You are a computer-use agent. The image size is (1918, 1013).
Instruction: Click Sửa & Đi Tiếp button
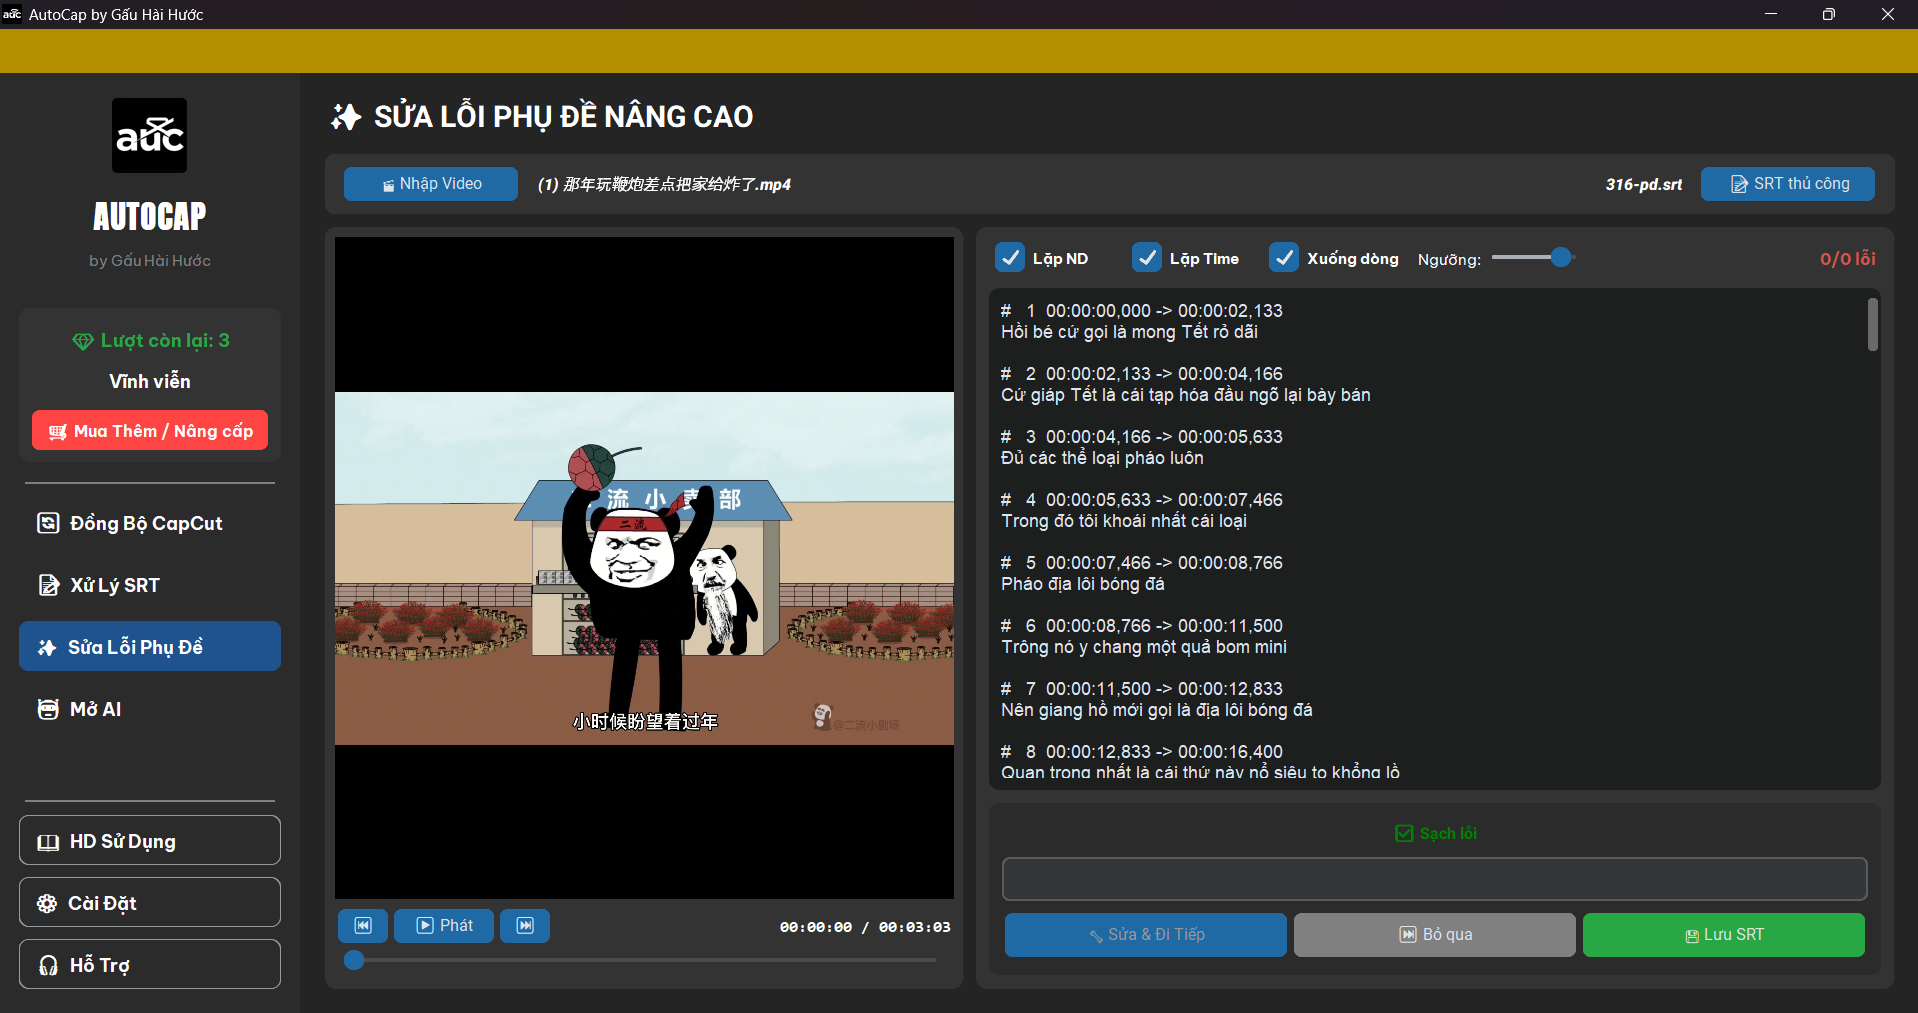[x=1146, y=935]
